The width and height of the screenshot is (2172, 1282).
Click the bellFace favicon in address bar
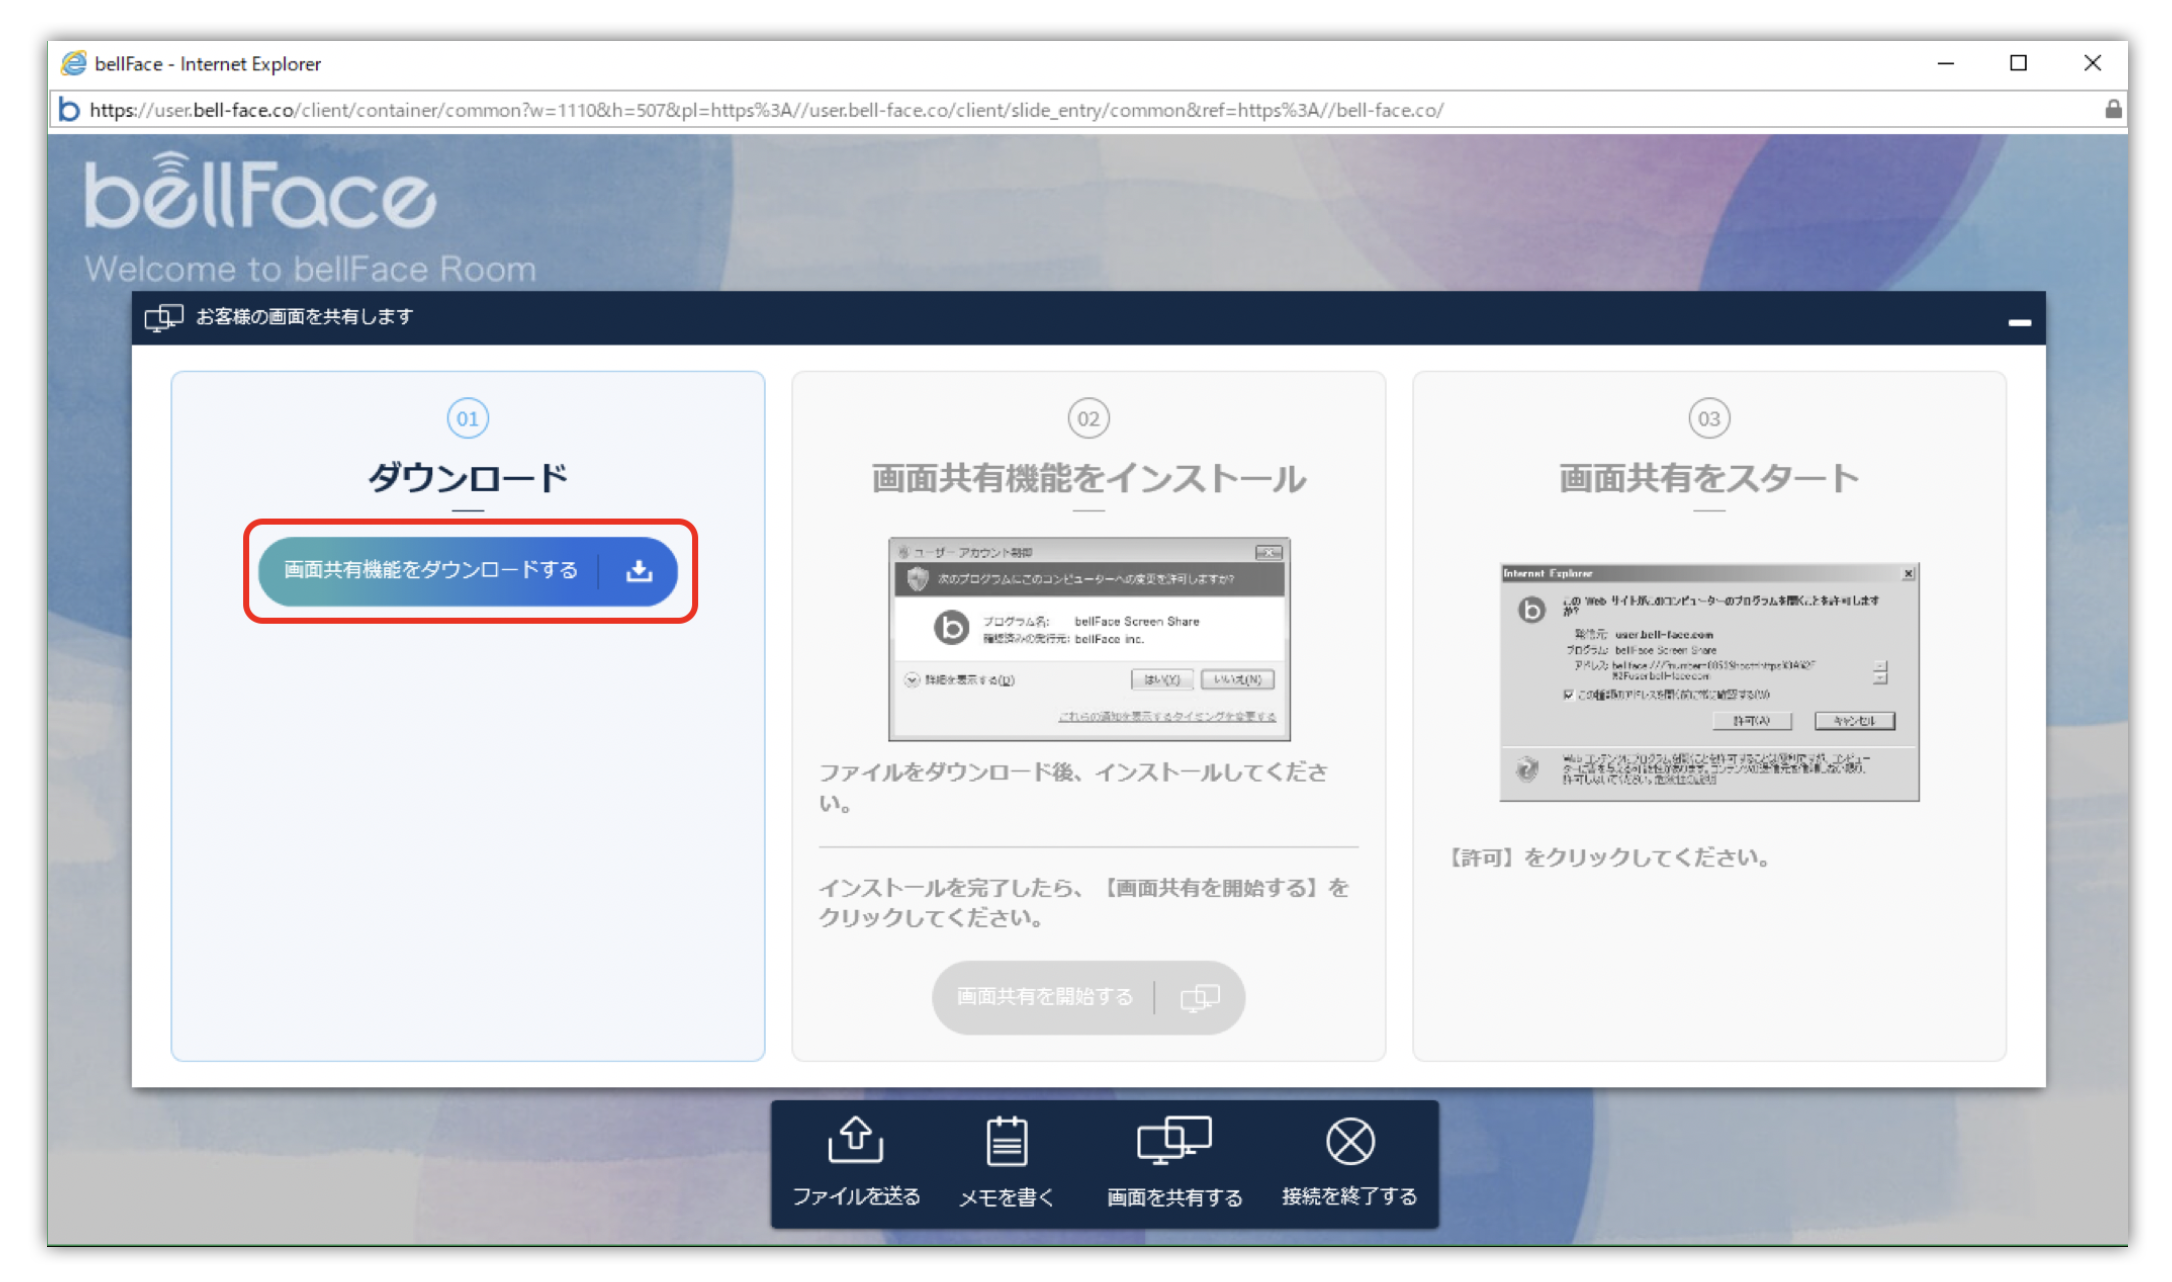coord(68,109)
